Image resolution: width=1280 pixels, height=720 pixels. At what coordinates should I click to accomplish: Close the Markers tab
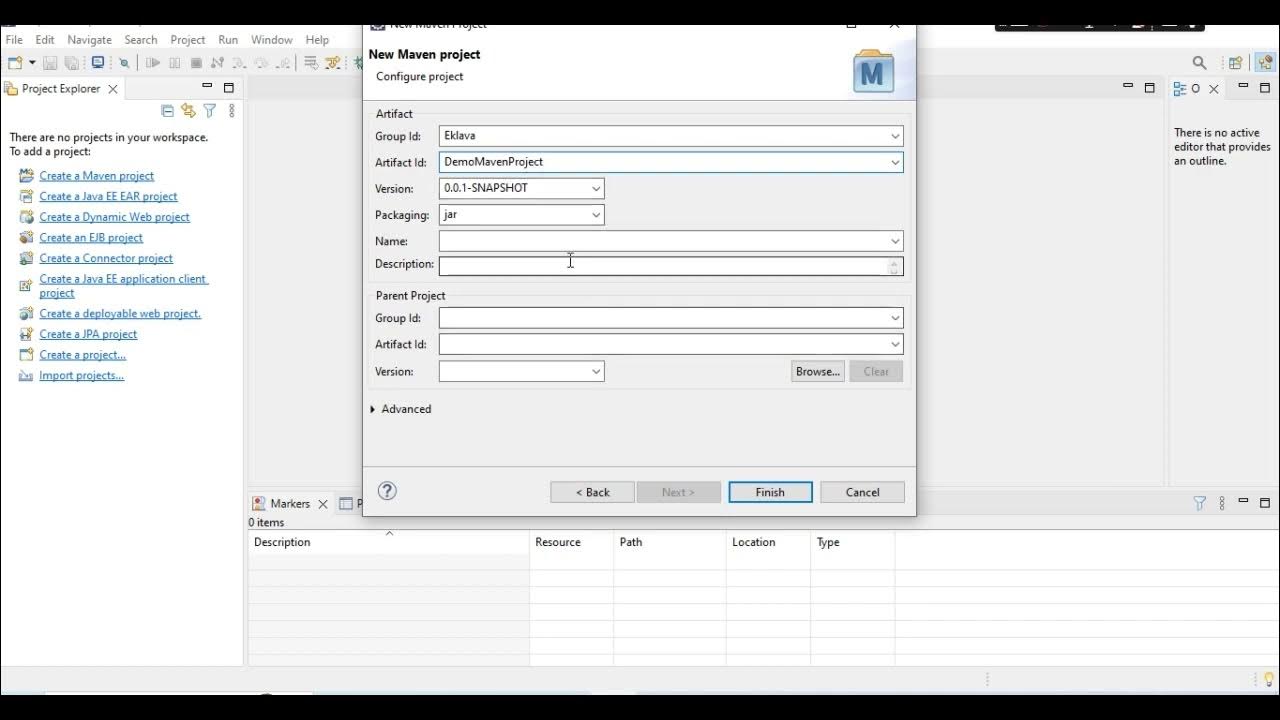323,504
